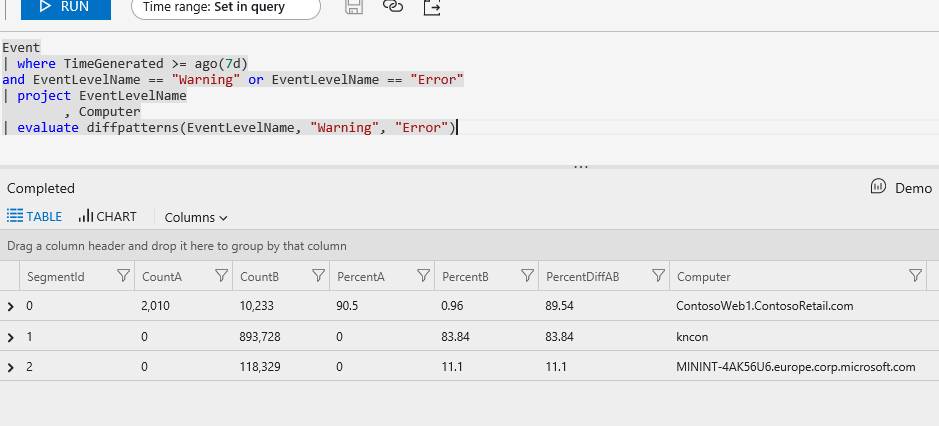Viewport: 939px width, 426px height.
Task: Open the Time range selector
Action: [x=225, y=7]
